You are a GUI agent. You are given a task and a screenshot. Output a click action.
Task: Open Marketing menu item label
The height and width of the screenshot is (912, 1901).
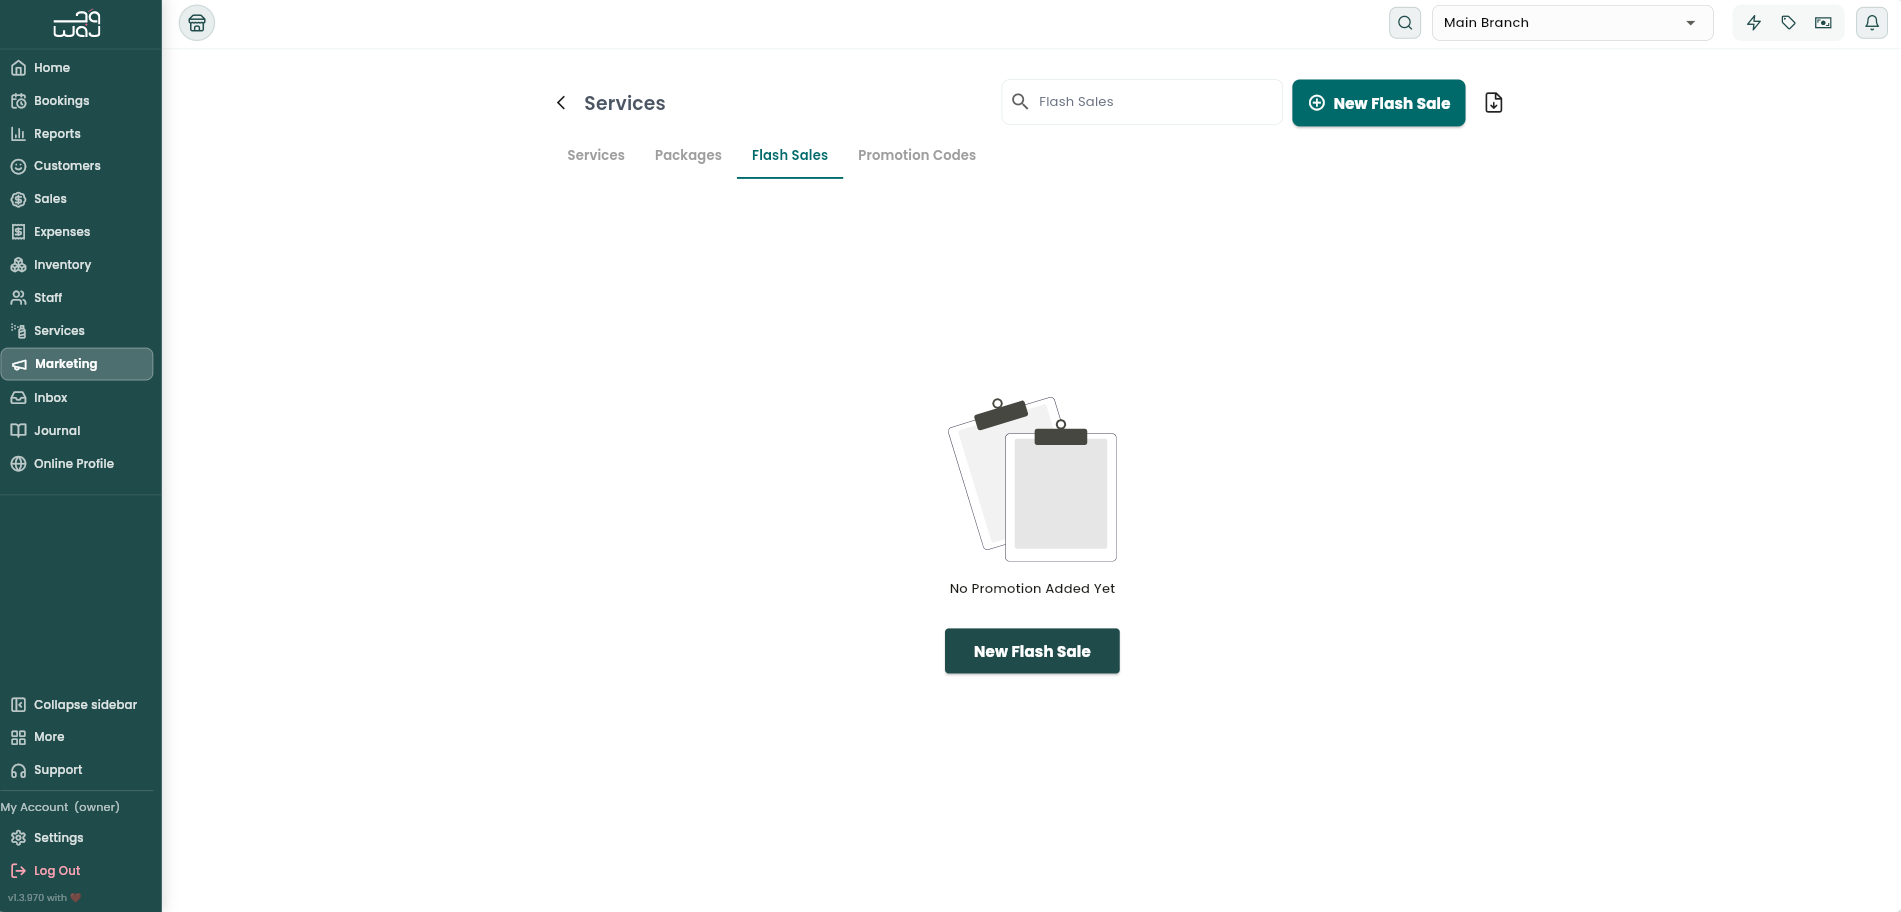[66, 364]
